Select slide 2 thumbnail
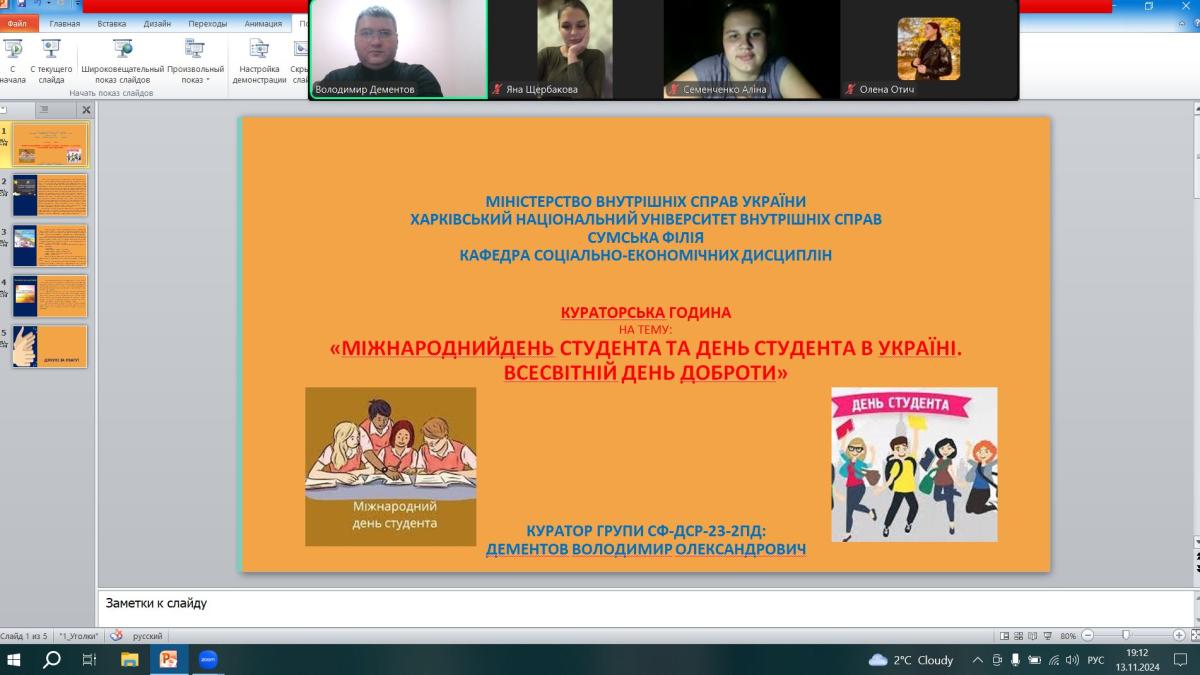Viewport: 1200px width, 675px height. coord(50,195)
